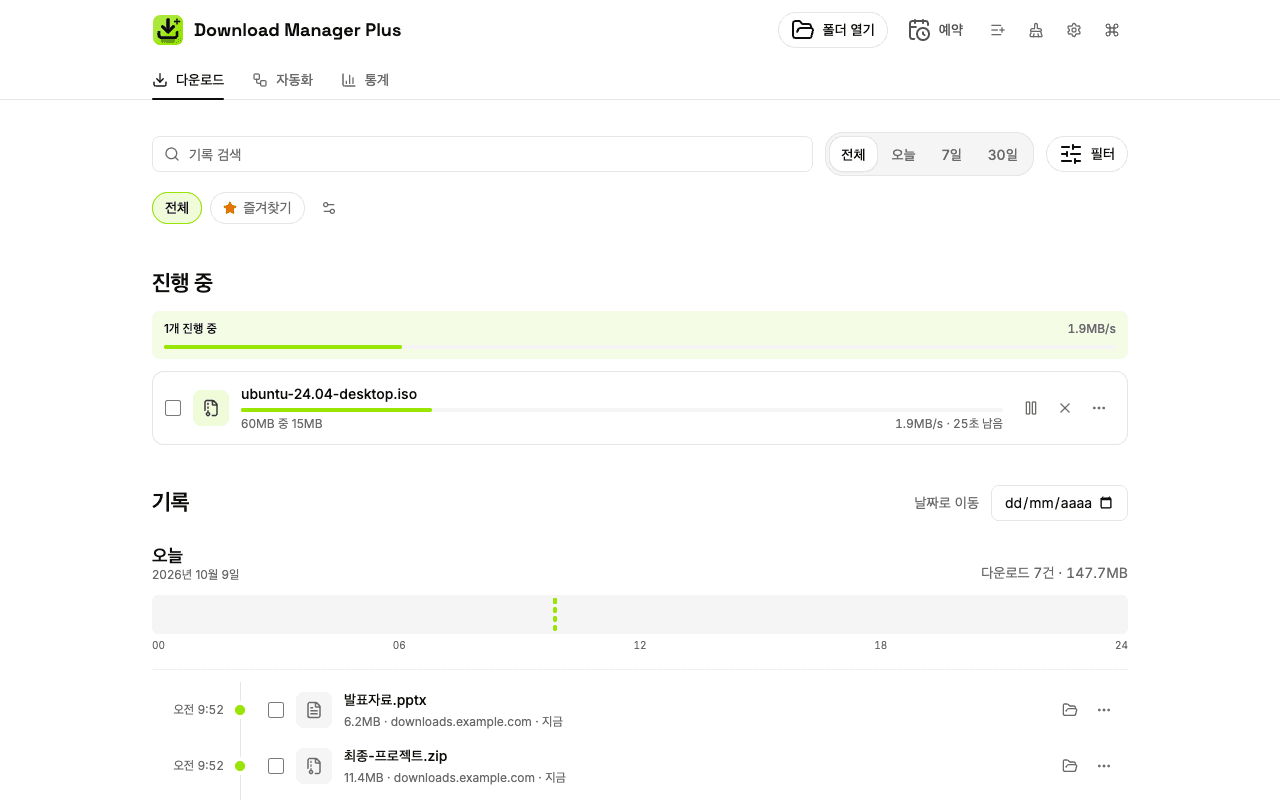The height and width of the screenshot is (800, 1280).
Task: Click the keyboard shortcuts command icon
Action: (1112, 30)
